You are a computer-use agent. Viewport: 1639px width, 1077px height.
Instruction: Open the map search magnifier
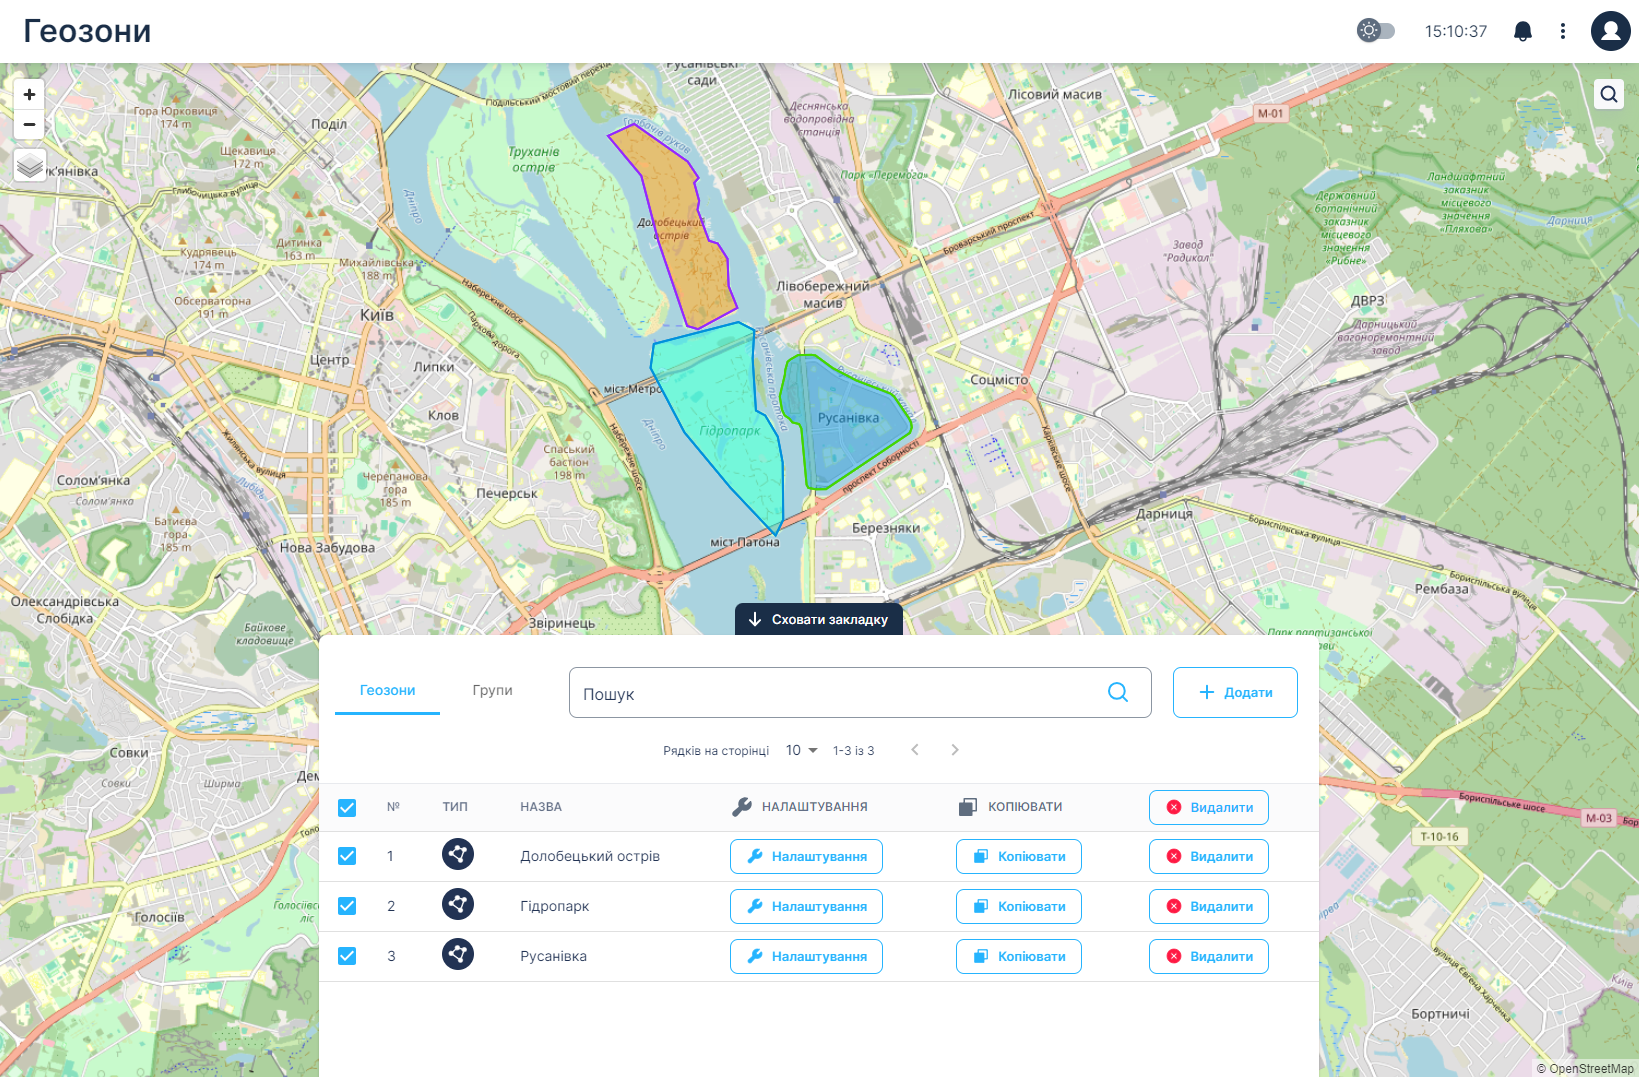click(1608, 94)
